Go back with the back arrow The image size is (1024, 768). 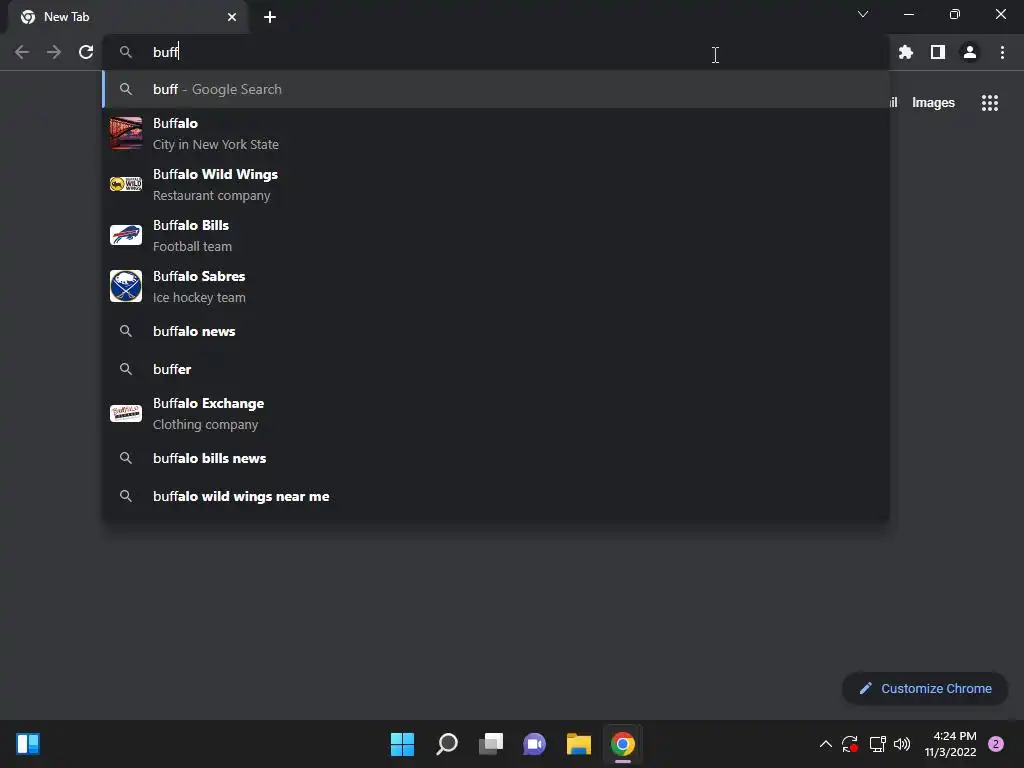pyautogui.click(x=22, y=52)
